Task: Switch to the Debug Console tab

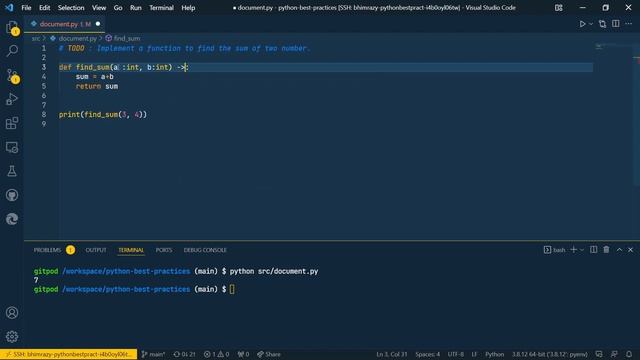Action: click(x=205, y=250)
